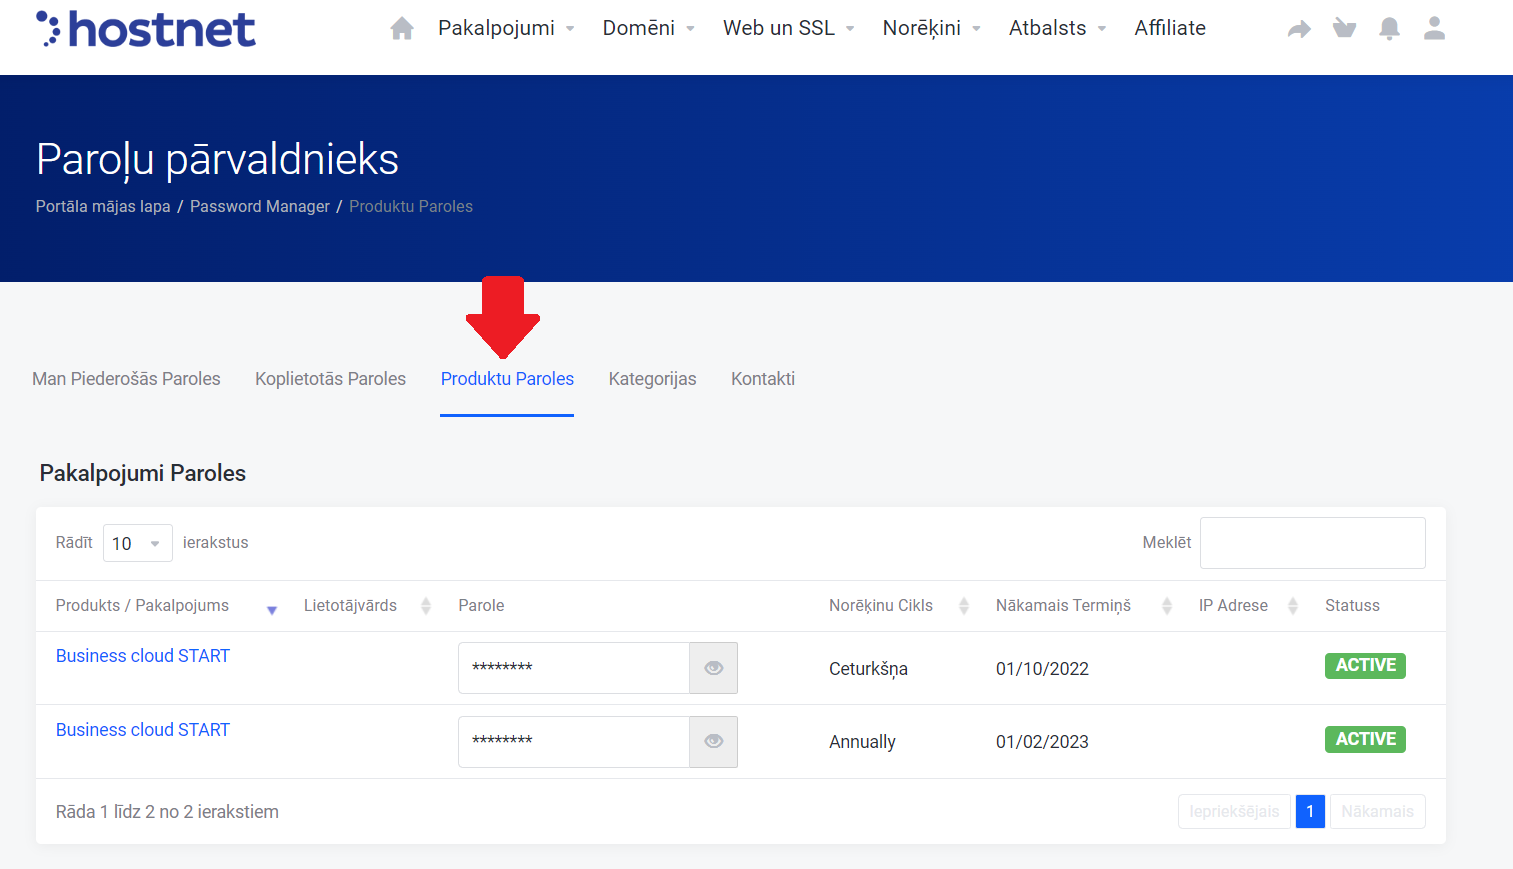Click the Meklēt search field
1513x869 pixels.
(x=1312, y=543)
